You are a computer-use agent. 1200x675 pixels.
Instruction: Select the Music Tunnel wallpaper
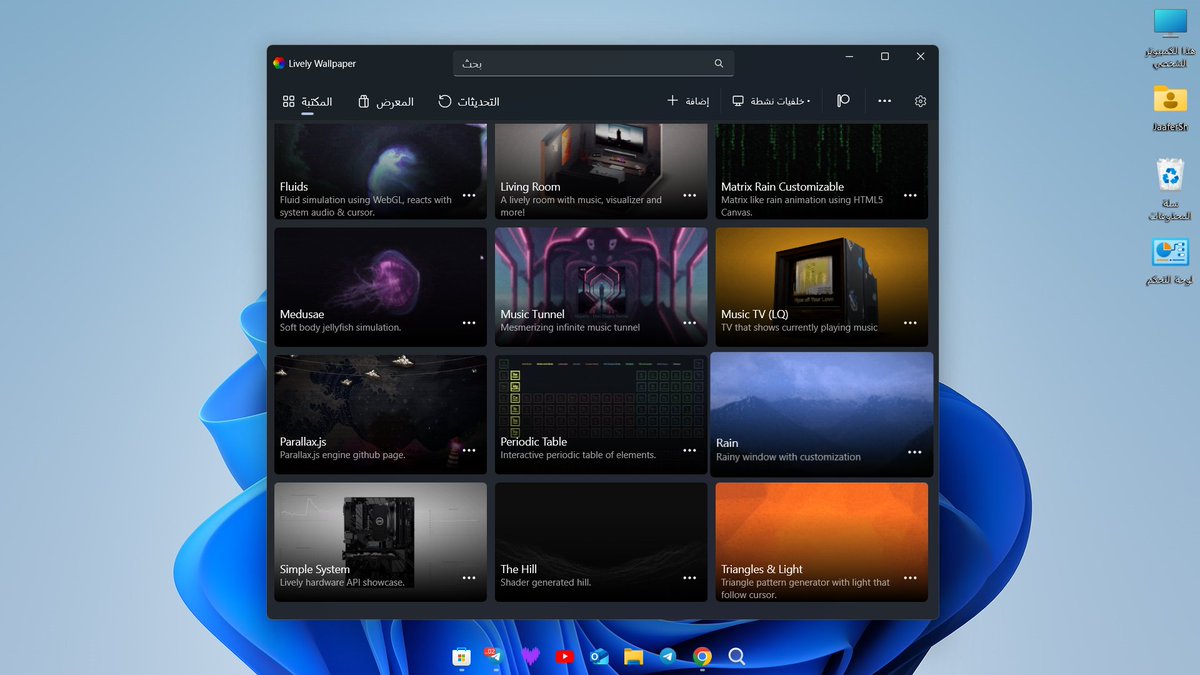point(601,287)
